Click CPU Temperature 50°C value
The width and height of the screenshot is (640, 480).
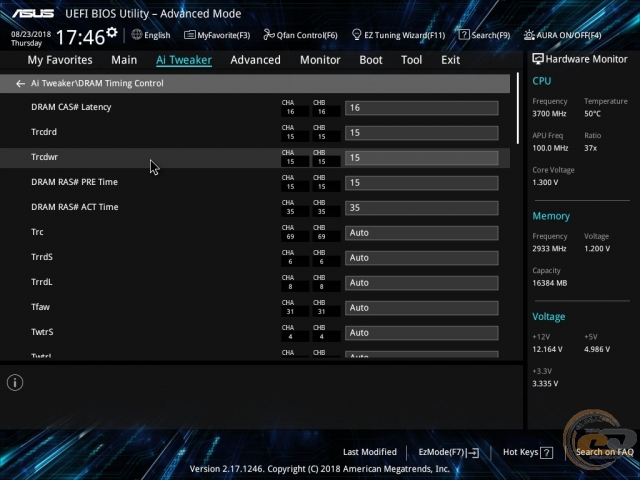(592, 114)
